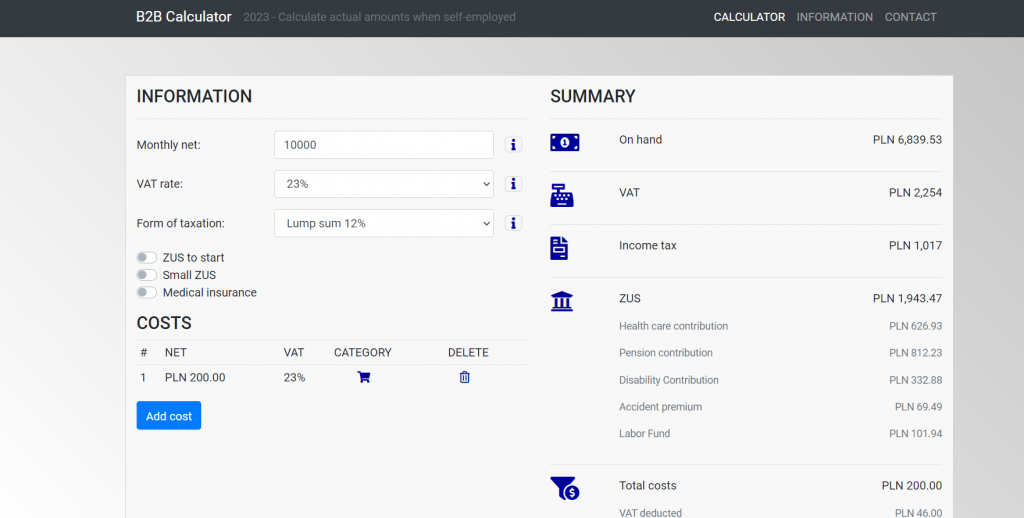Toggle the Small ZUS switch
The height and width of the screenshot is (518, 1024).
pyautogui.click(x=146, y=275)
